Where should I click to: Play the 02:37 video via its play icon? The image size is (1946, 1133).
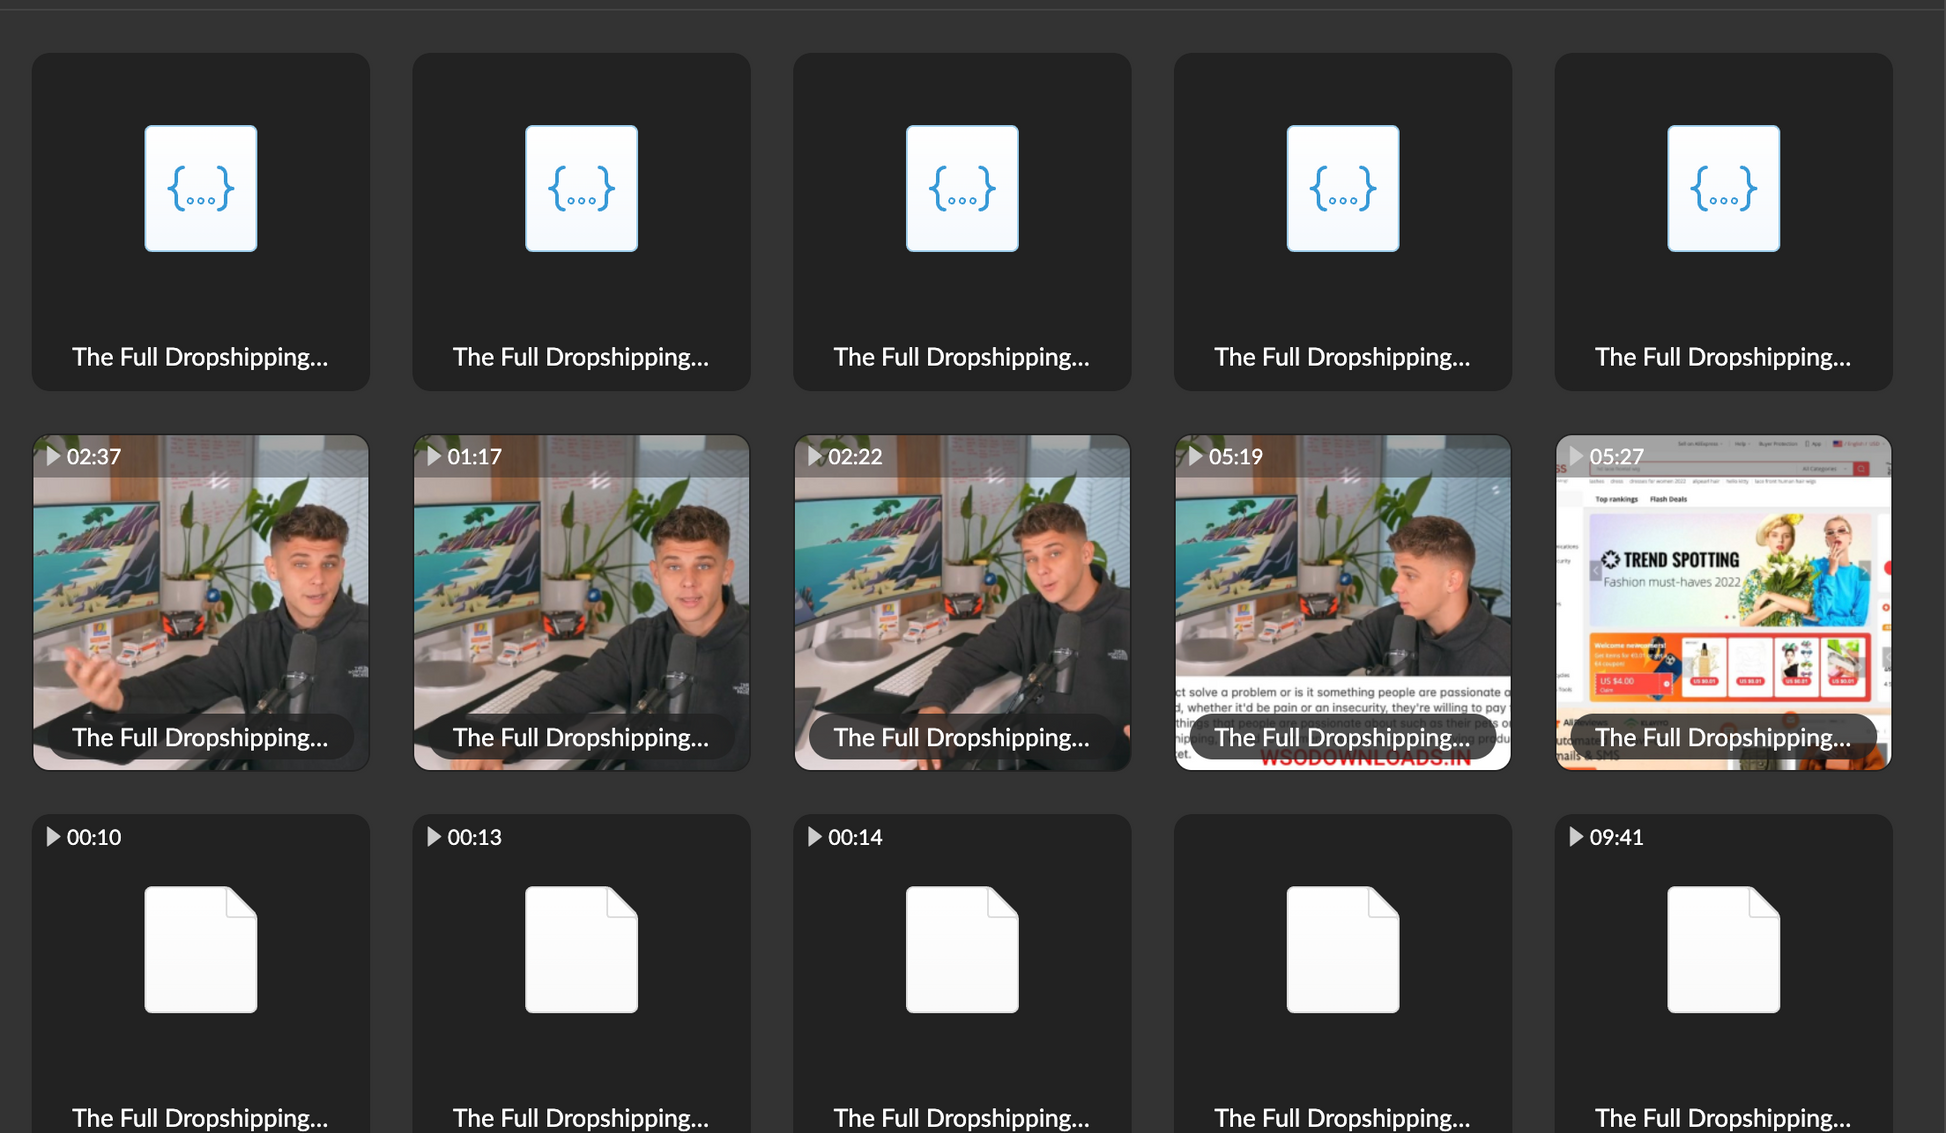coord(53,456)
